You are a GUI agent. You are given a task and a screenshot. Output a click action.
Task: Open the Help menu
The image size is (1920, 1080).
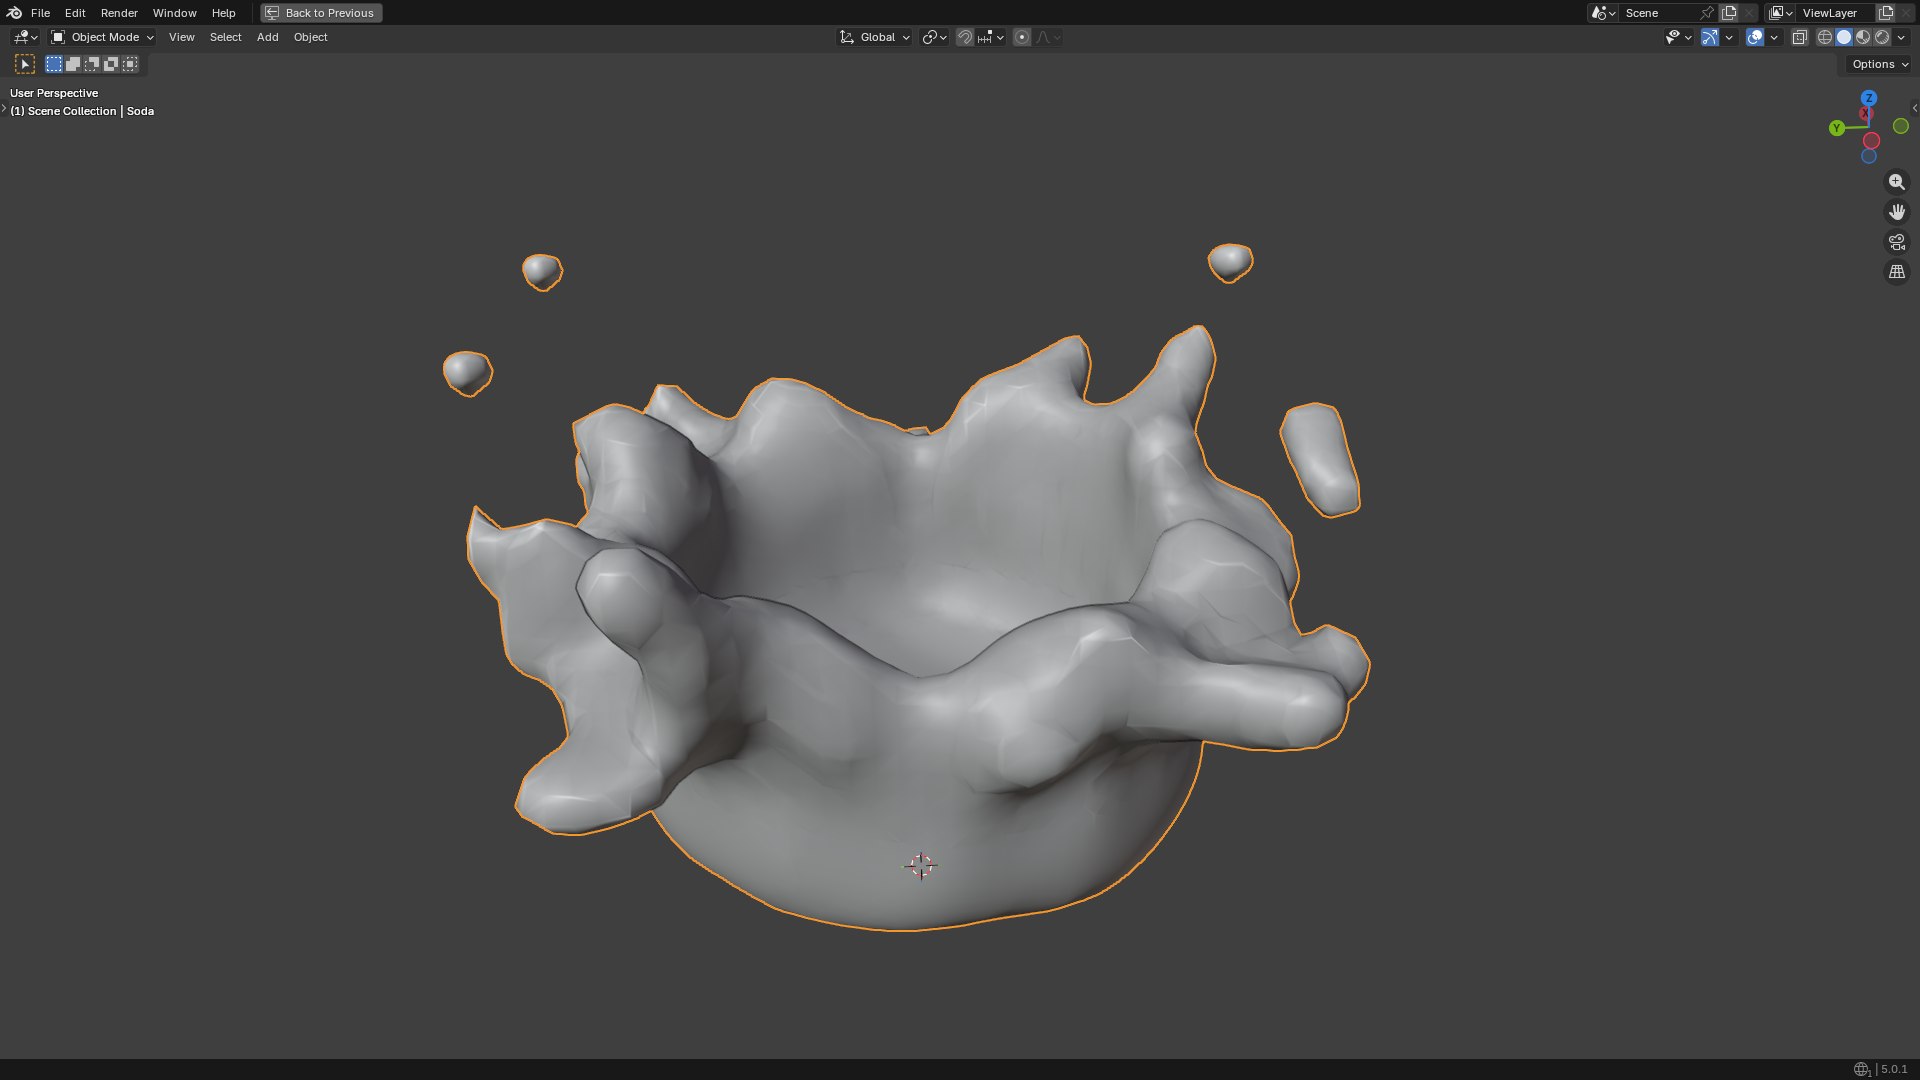click(223, 13)
